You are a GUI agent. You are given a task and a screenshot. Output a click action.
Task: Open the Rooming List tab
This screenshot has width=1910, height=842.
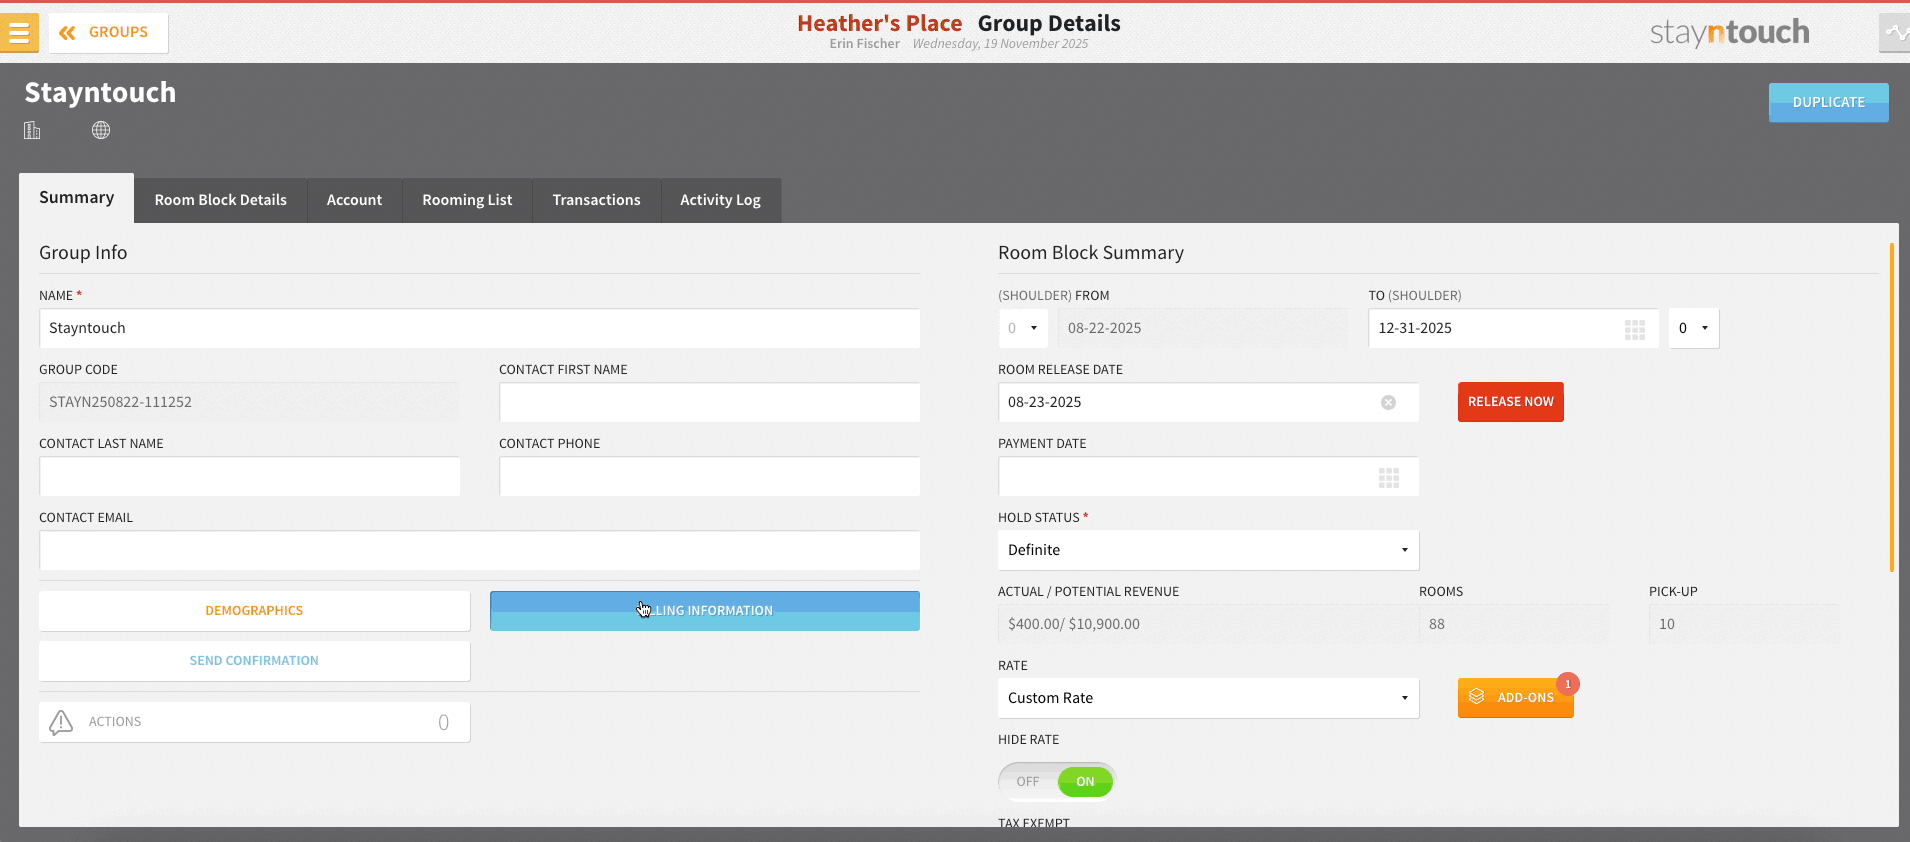[467, 200]
